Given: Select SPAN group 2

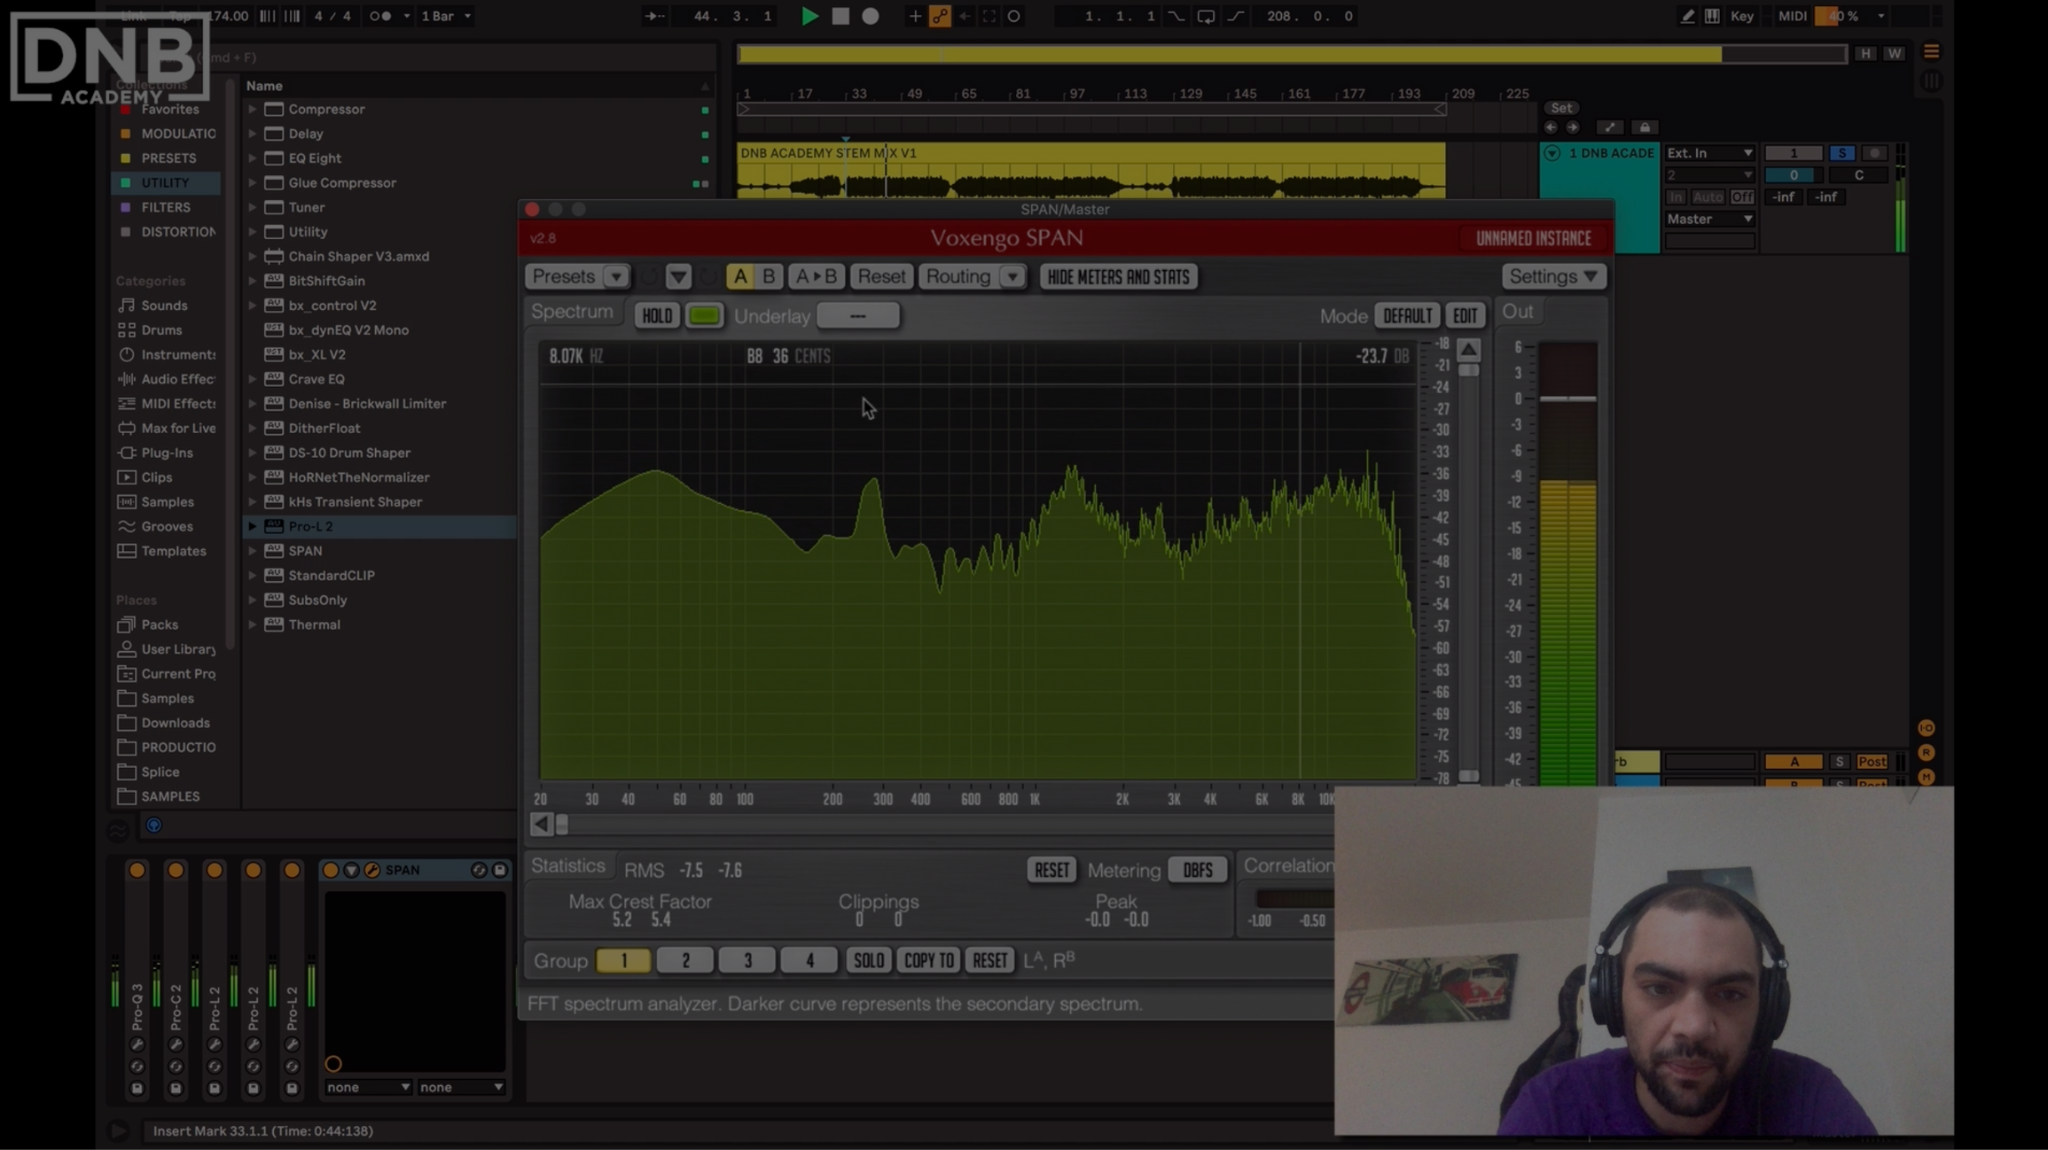Looking at the screenshot, I should pos(685,961).
